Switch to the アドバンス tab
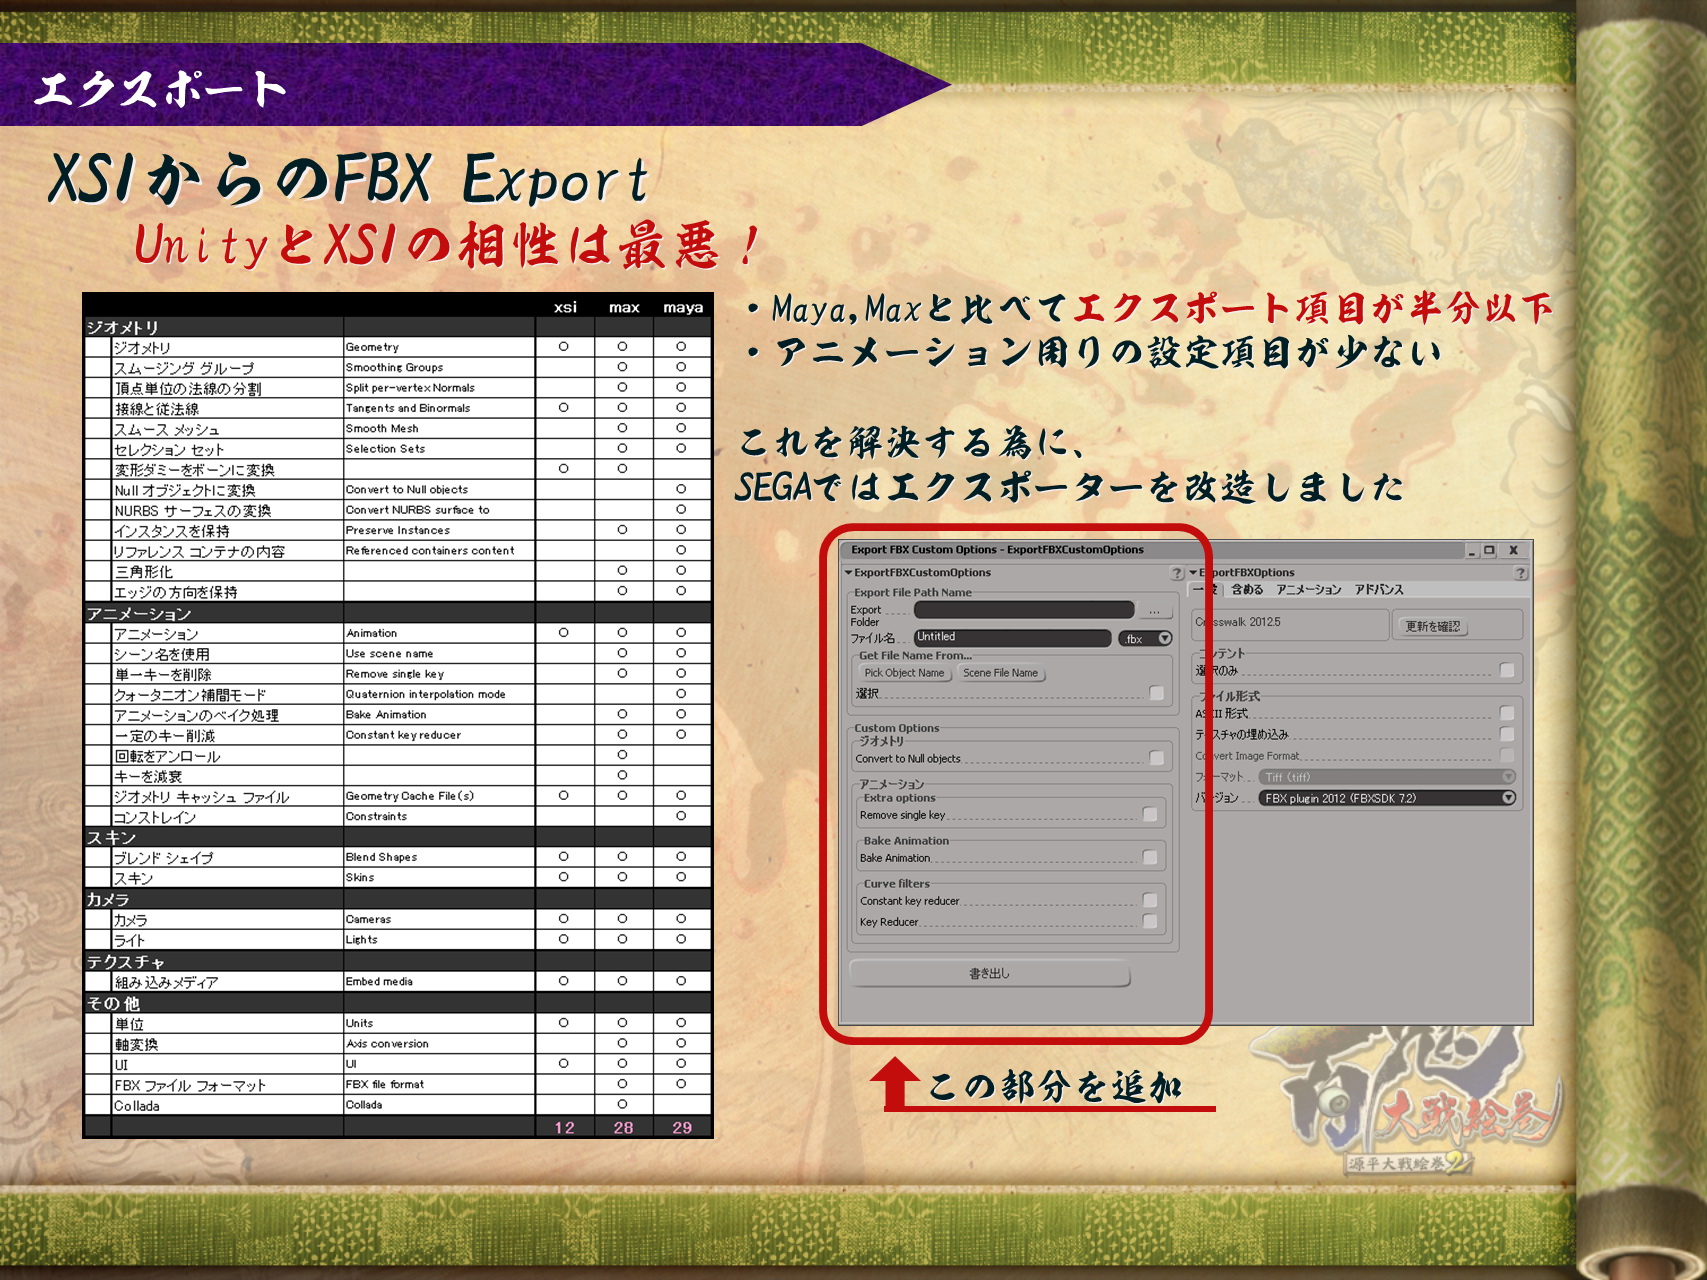The height and width of the screenshot is (1280, 1707). 1379,590
